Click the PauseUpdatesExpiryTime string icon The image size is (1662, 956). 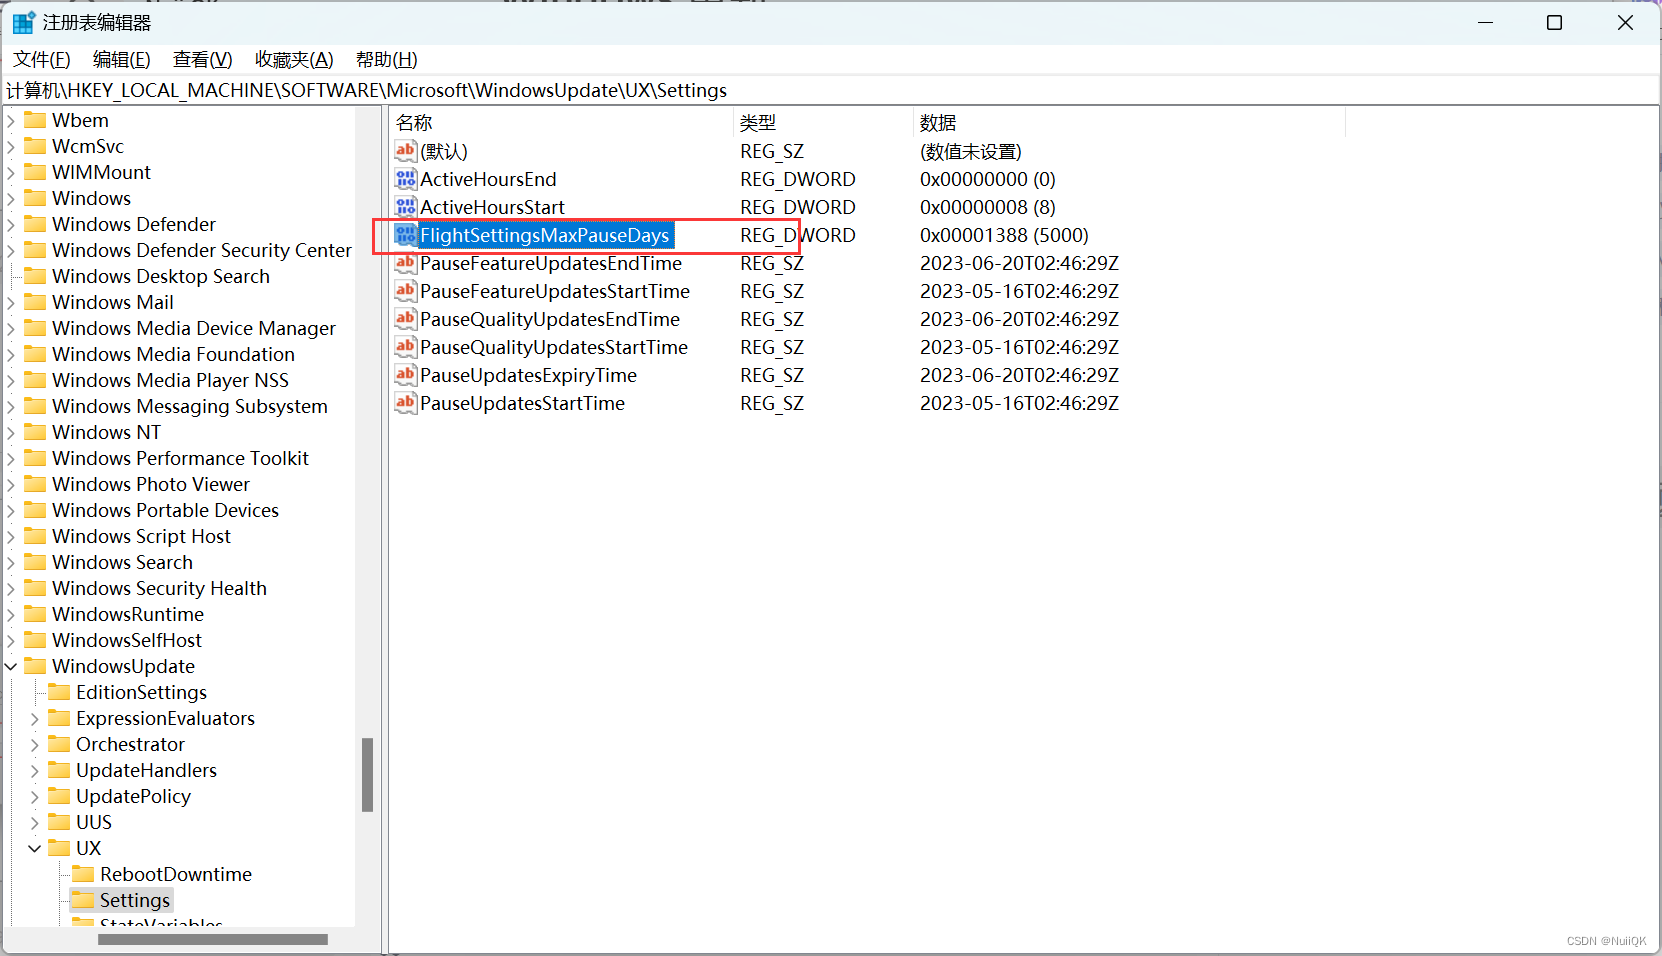[x=405, y=375]
